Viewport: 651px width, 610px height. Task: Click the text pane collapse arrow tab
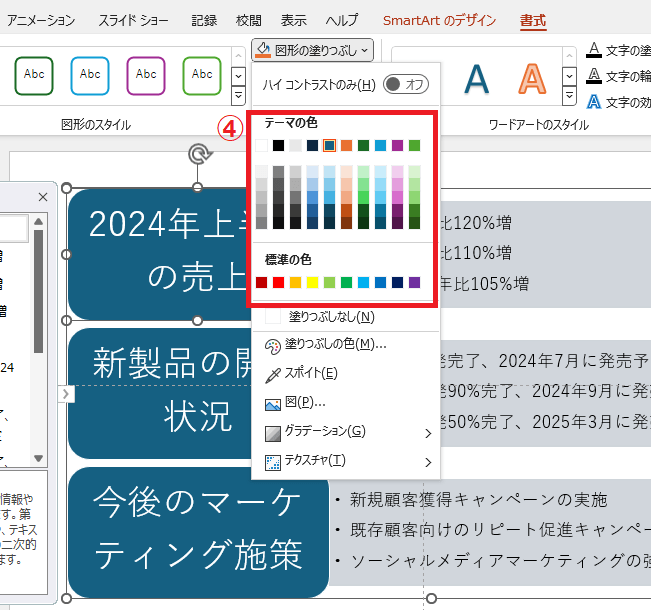[x=66, y=394]
